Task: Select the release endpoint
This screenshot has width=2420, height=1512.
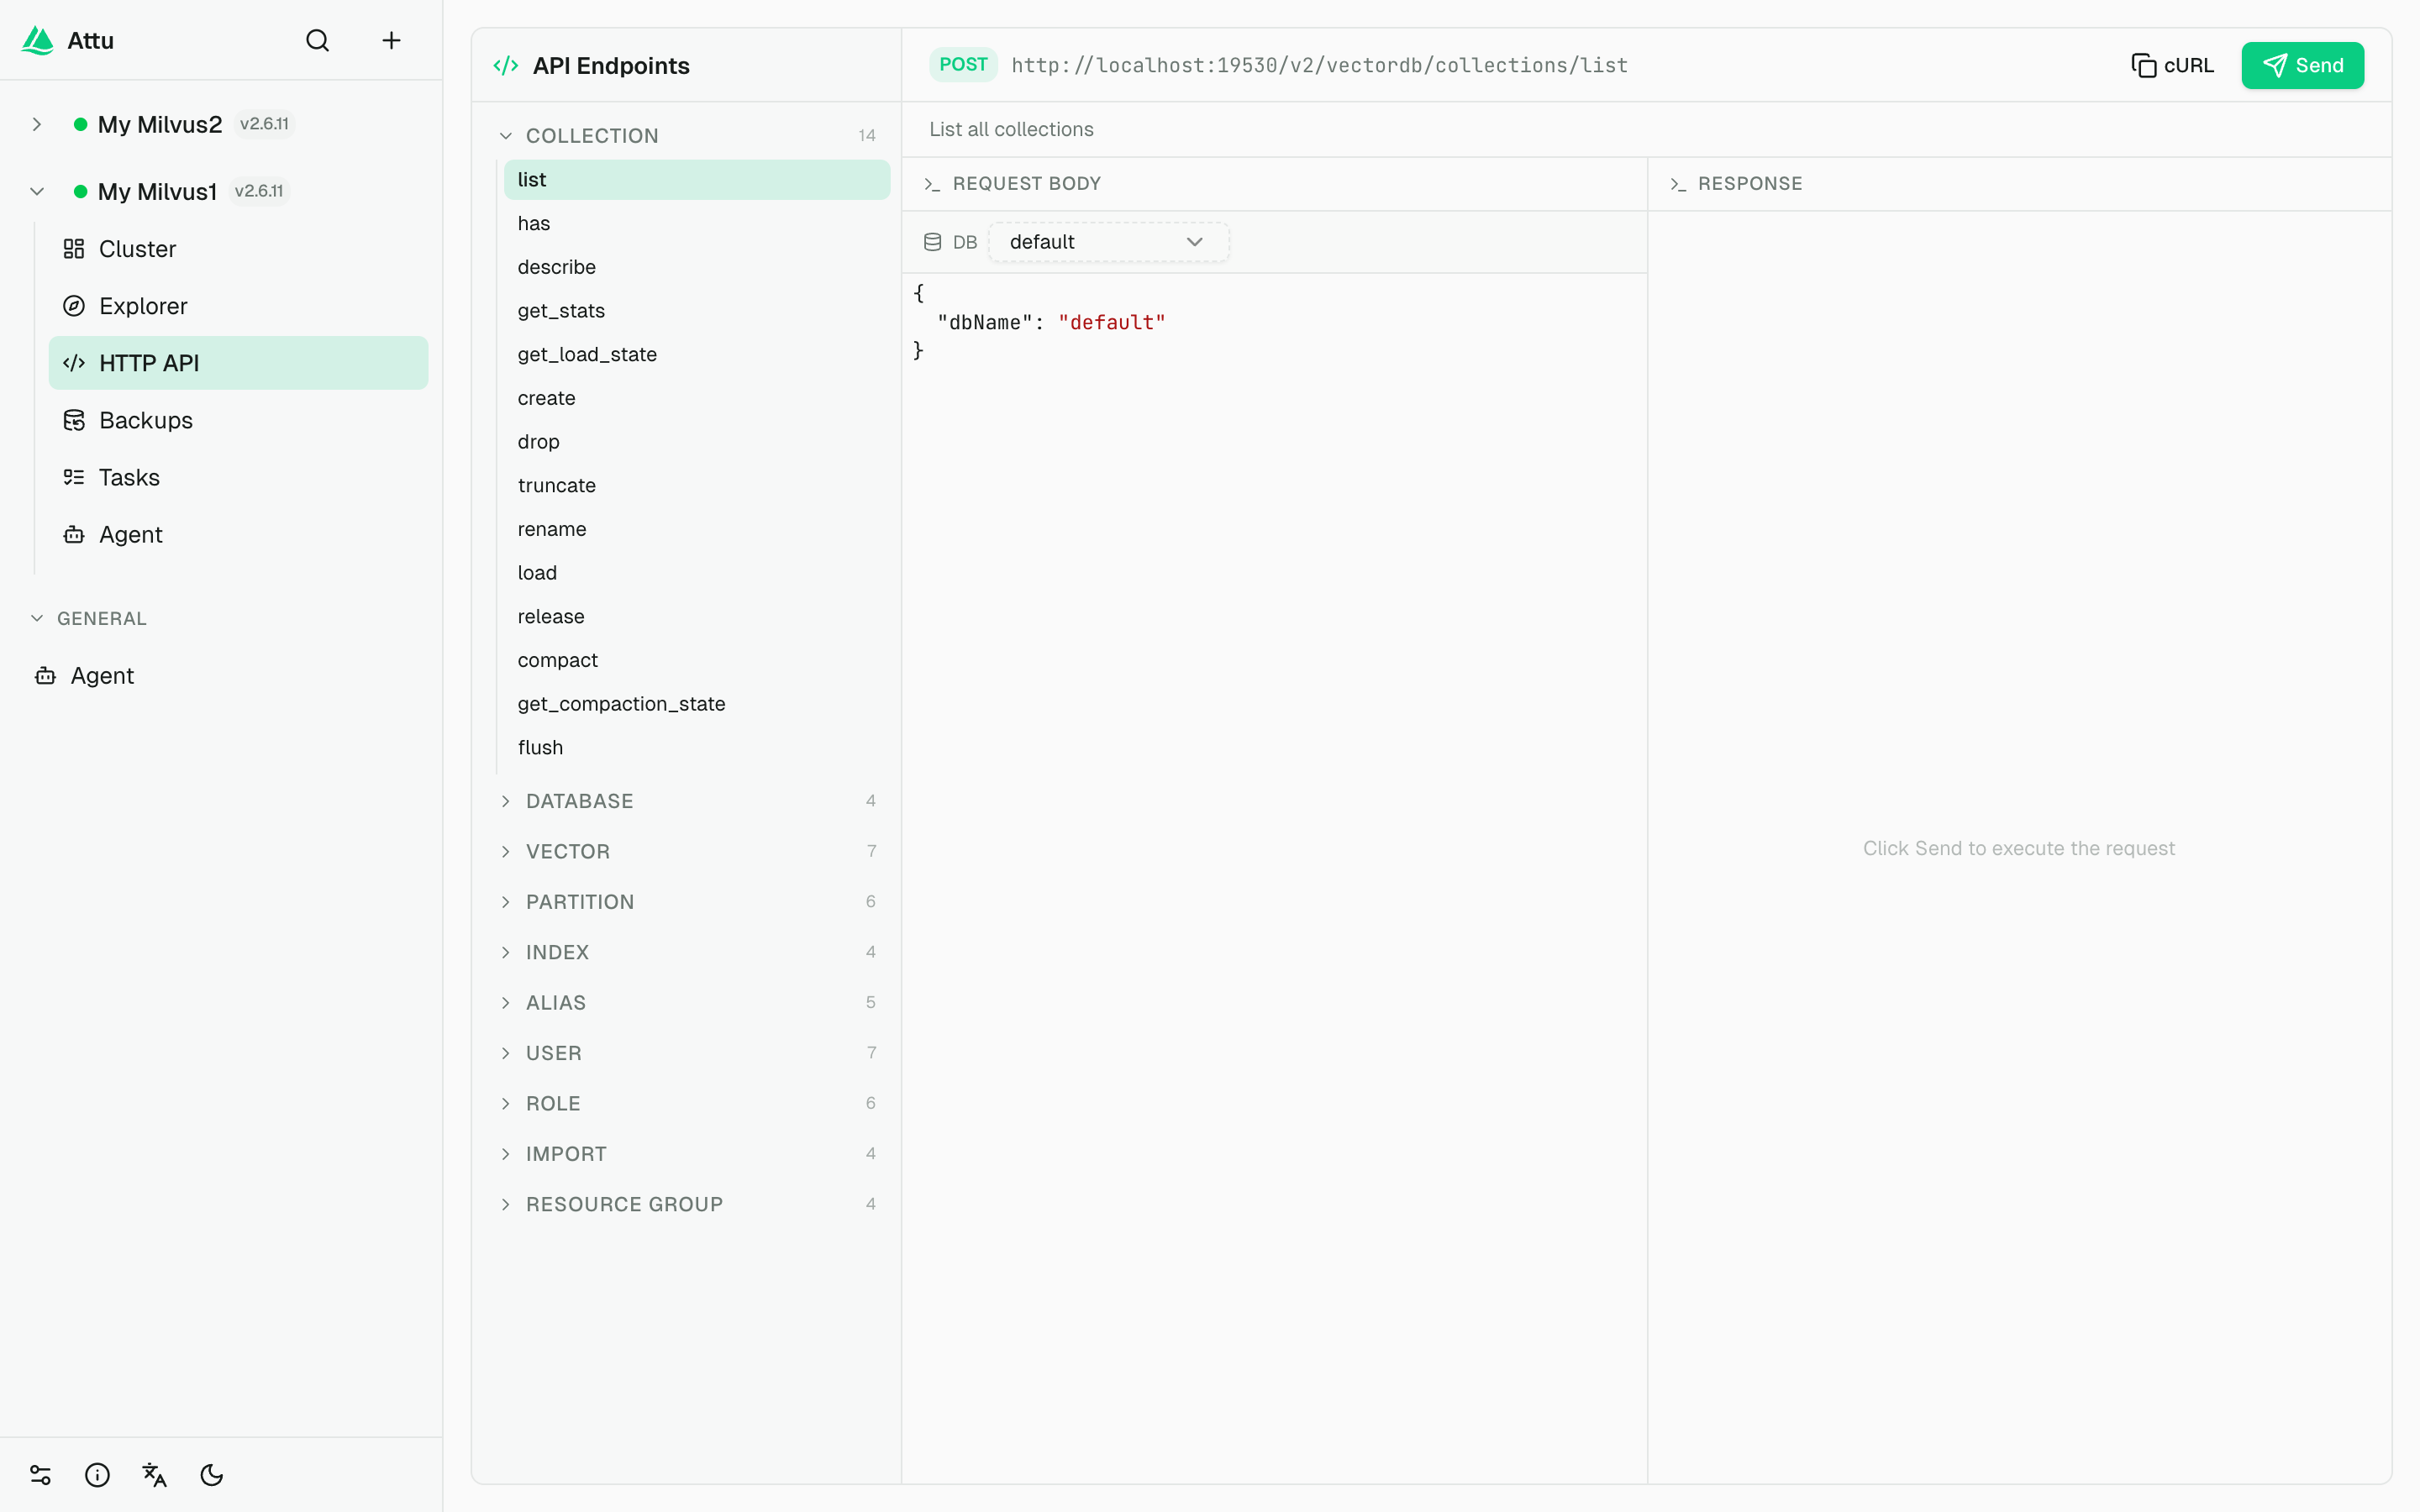Action: (x=696, y=616)
